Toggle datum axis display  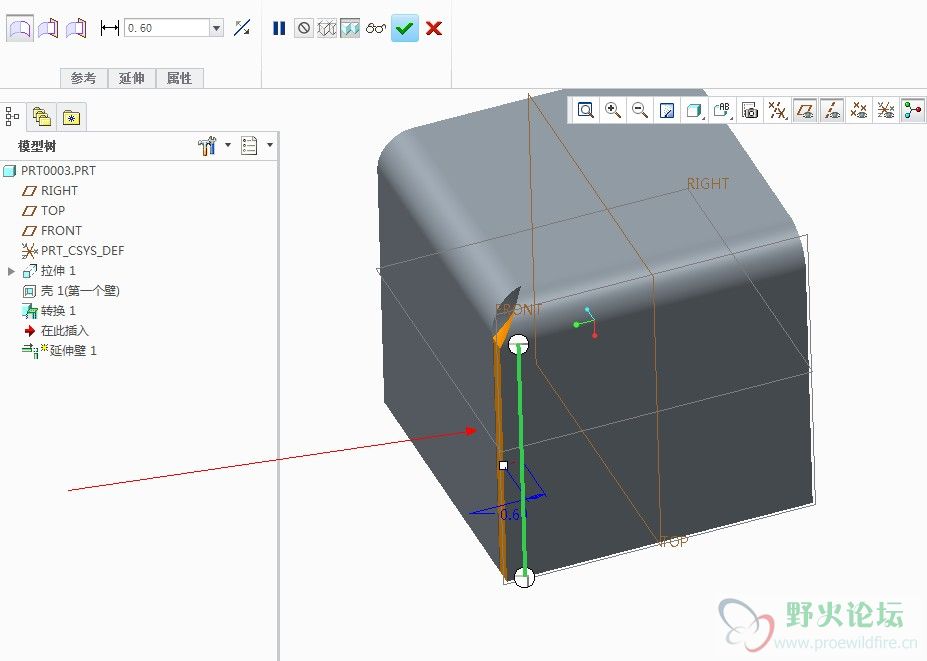click(x=832, y=111)
